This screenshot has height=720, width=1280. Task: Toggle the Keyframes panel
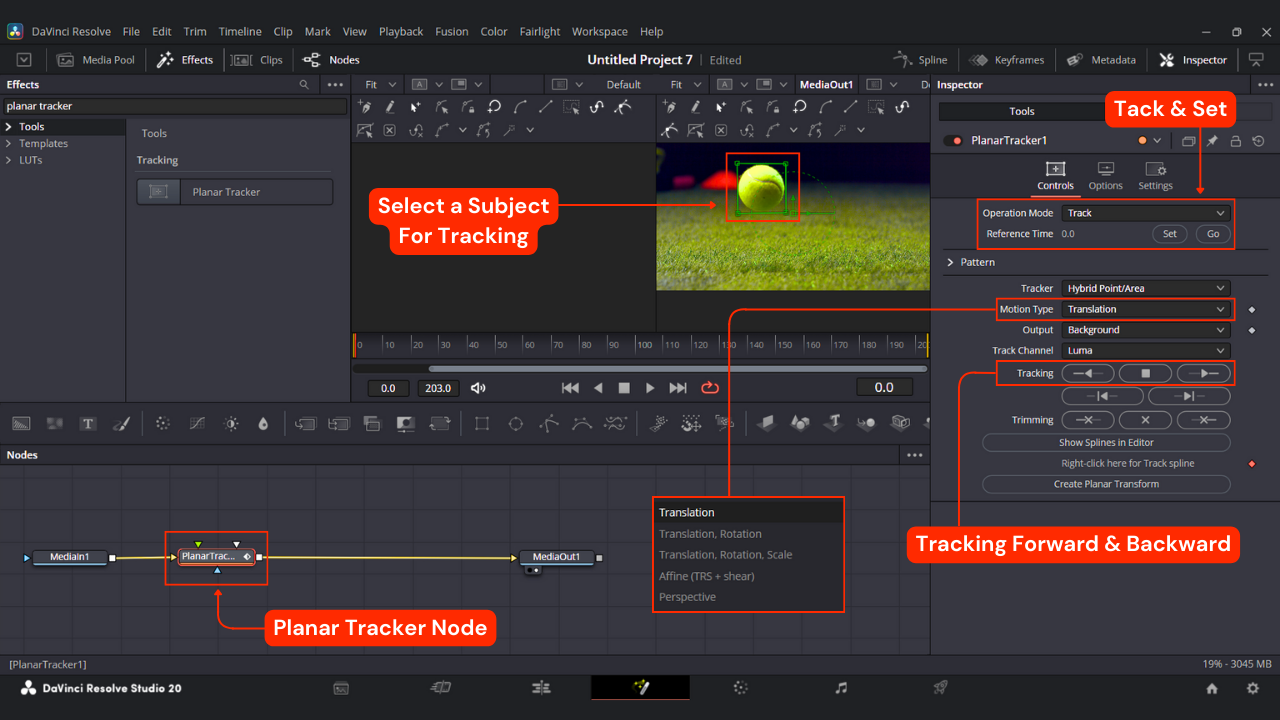coord(1007,60)
